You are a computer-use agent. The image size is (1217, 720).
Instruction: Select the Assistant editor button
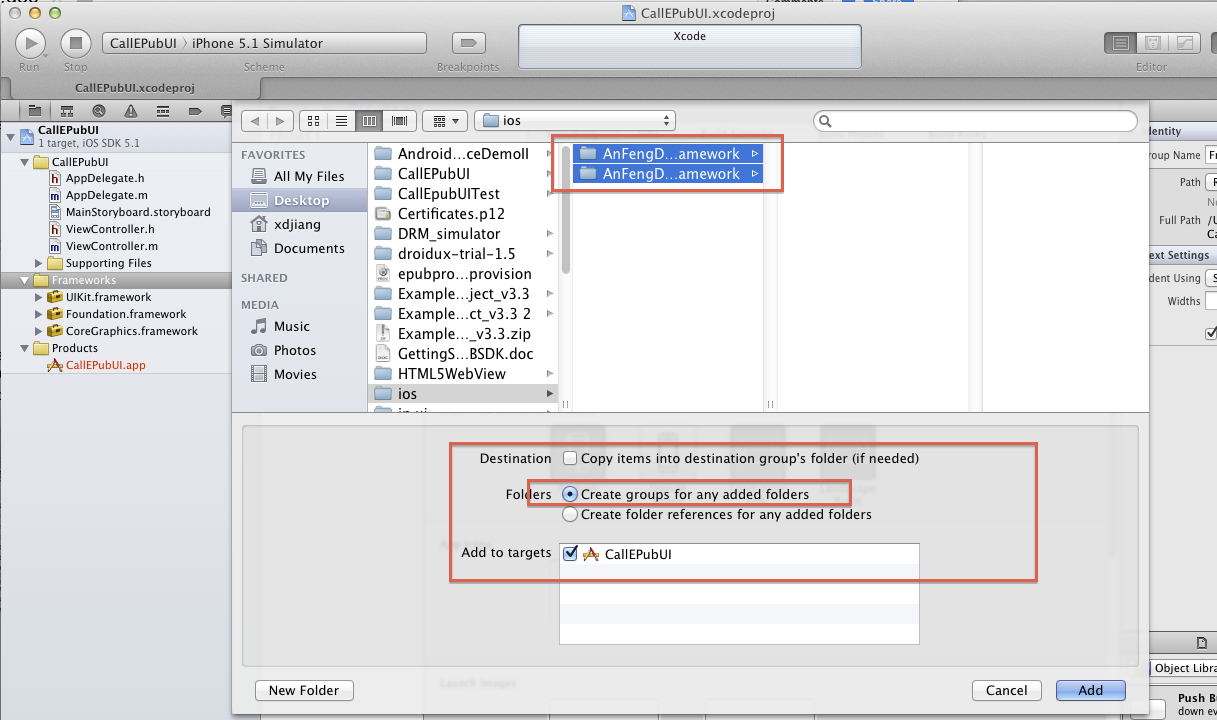(x=1152, y=43)
